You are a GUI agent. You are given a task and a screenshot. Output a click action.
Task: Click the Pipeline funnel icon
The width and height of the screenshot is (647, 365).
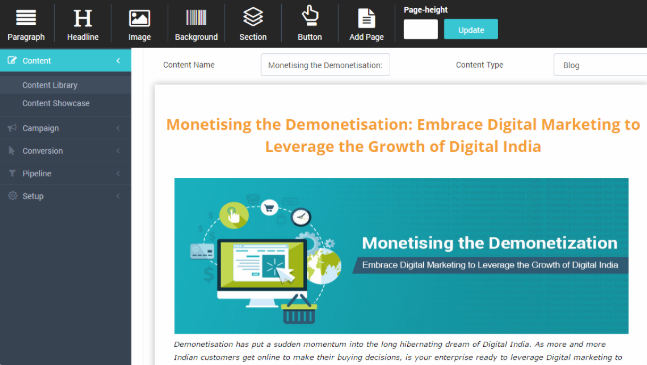pyautogui.click(x=12, y=173)
